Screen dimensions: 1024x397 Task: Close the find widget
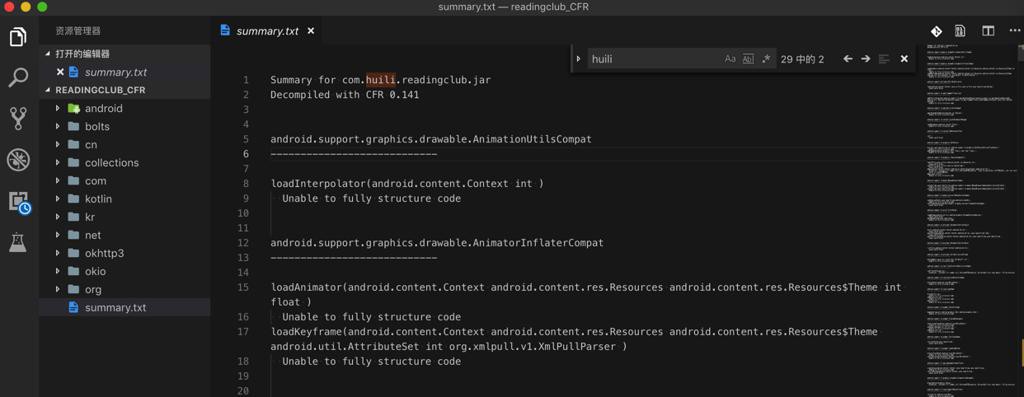click(x=904, y=59)
